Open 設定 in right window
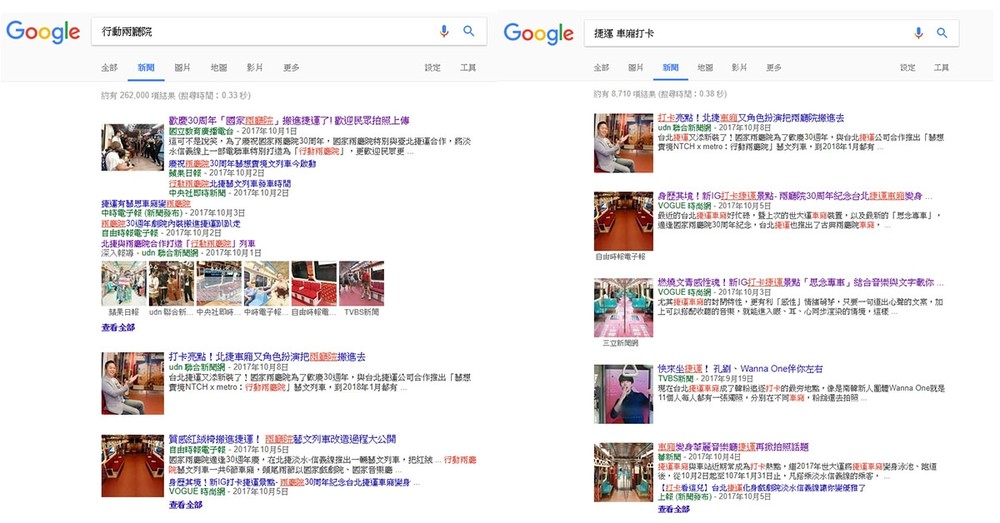This screenshot has width=1000, height=523. 908,68
